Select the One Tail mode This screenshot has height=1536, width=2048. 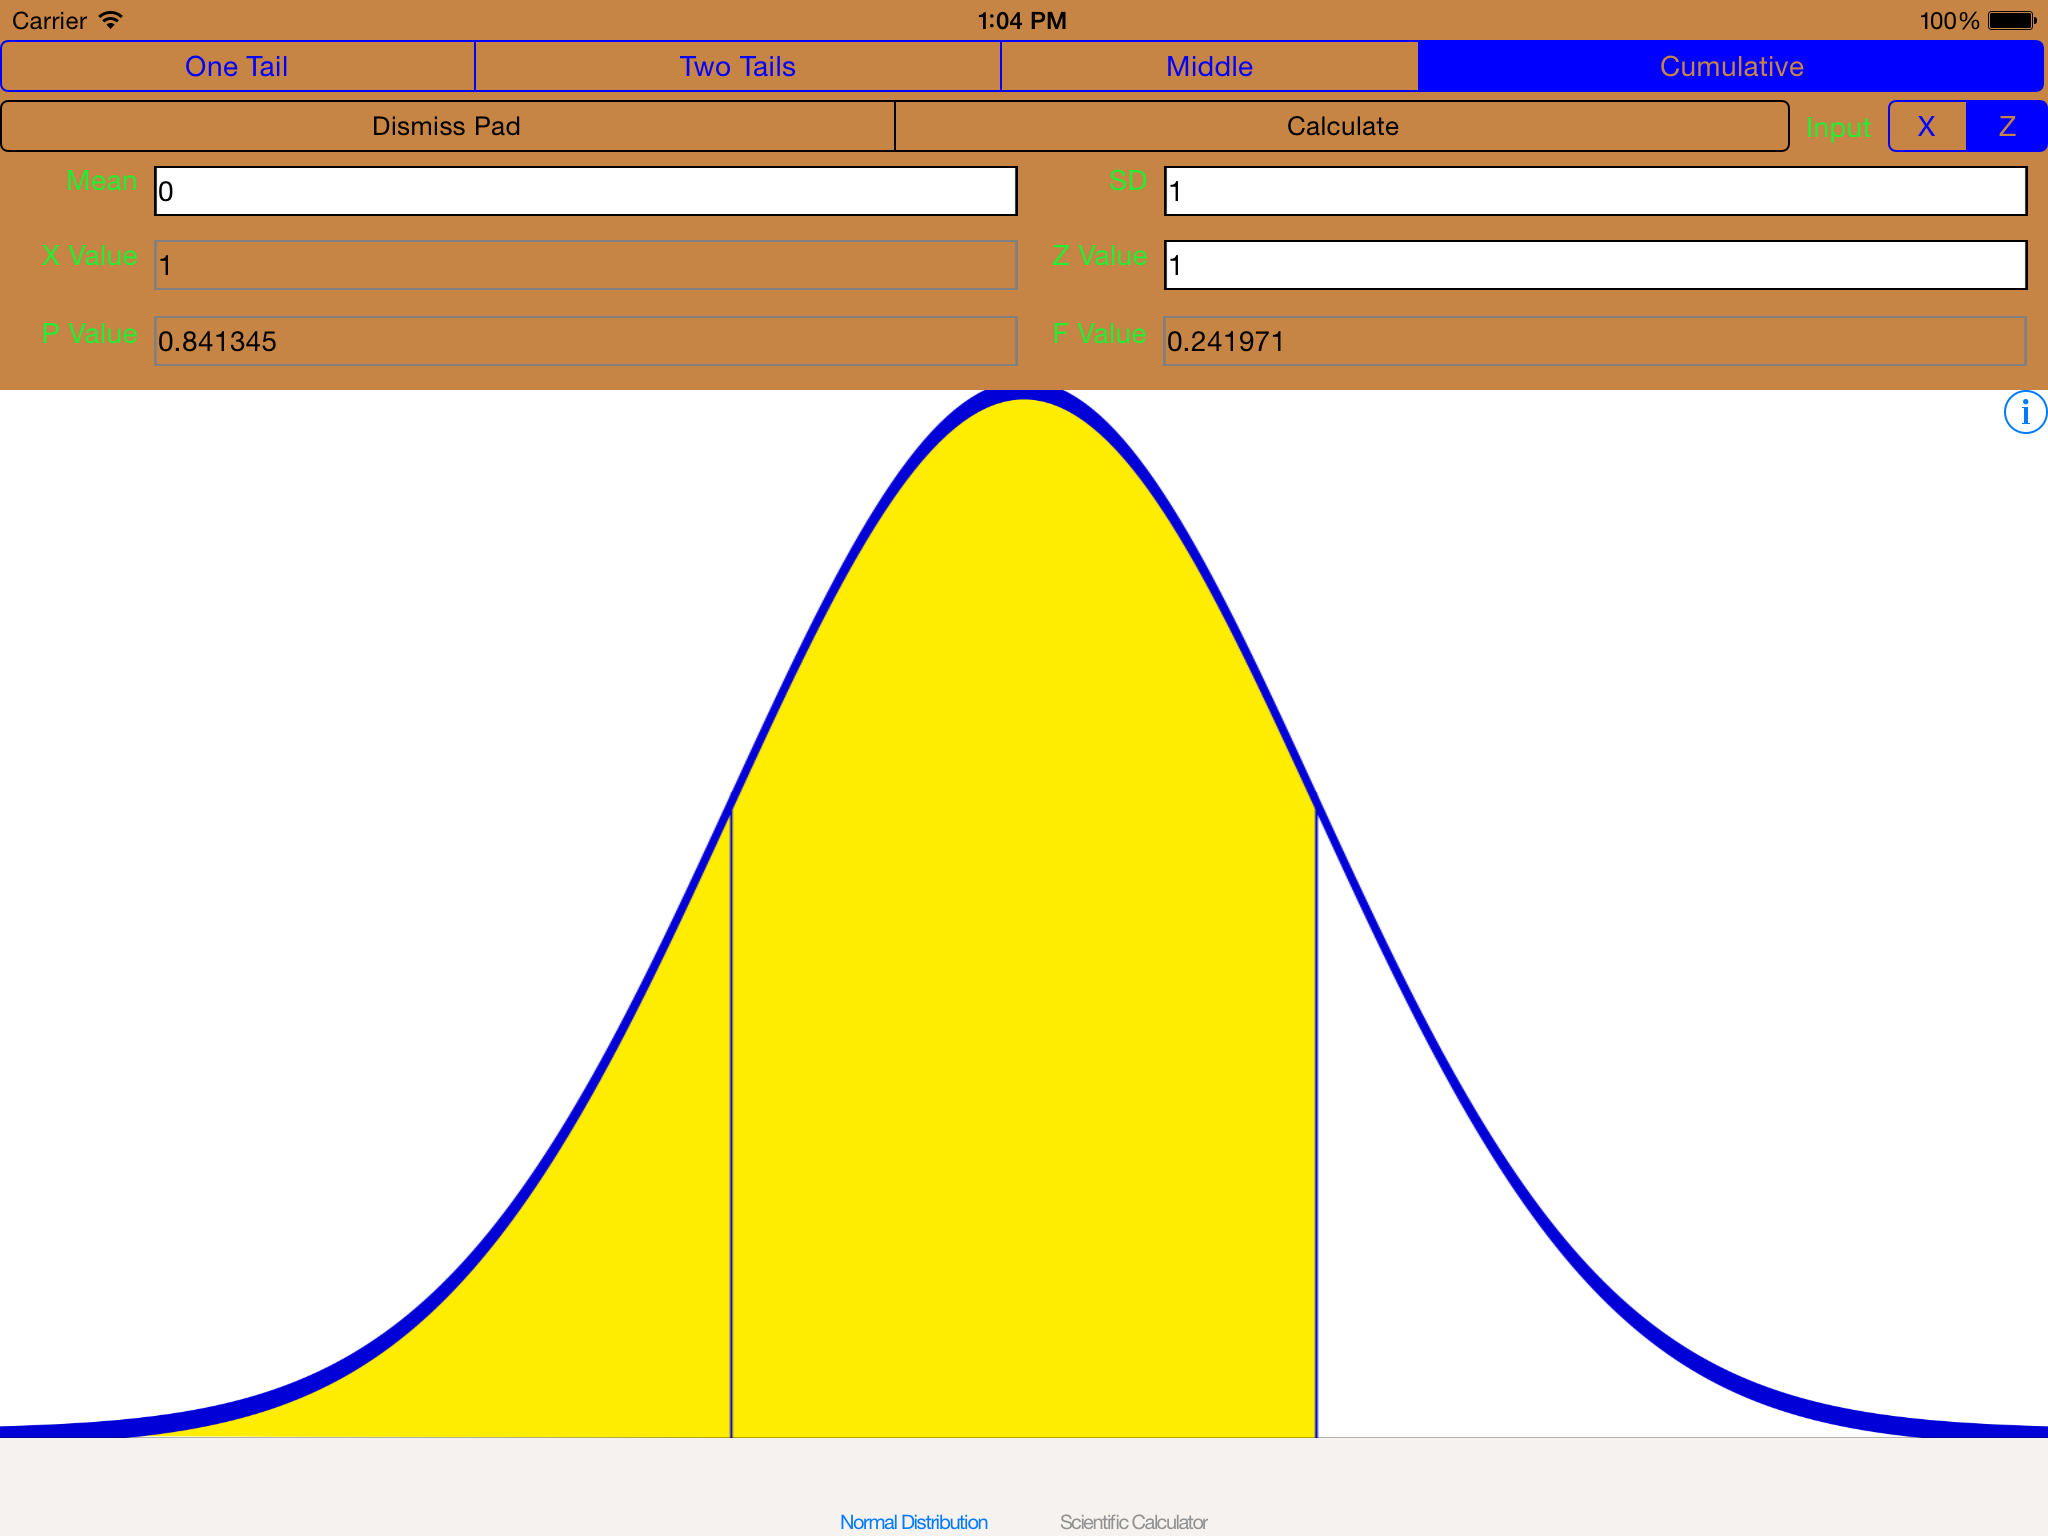[x=238, y=66]
